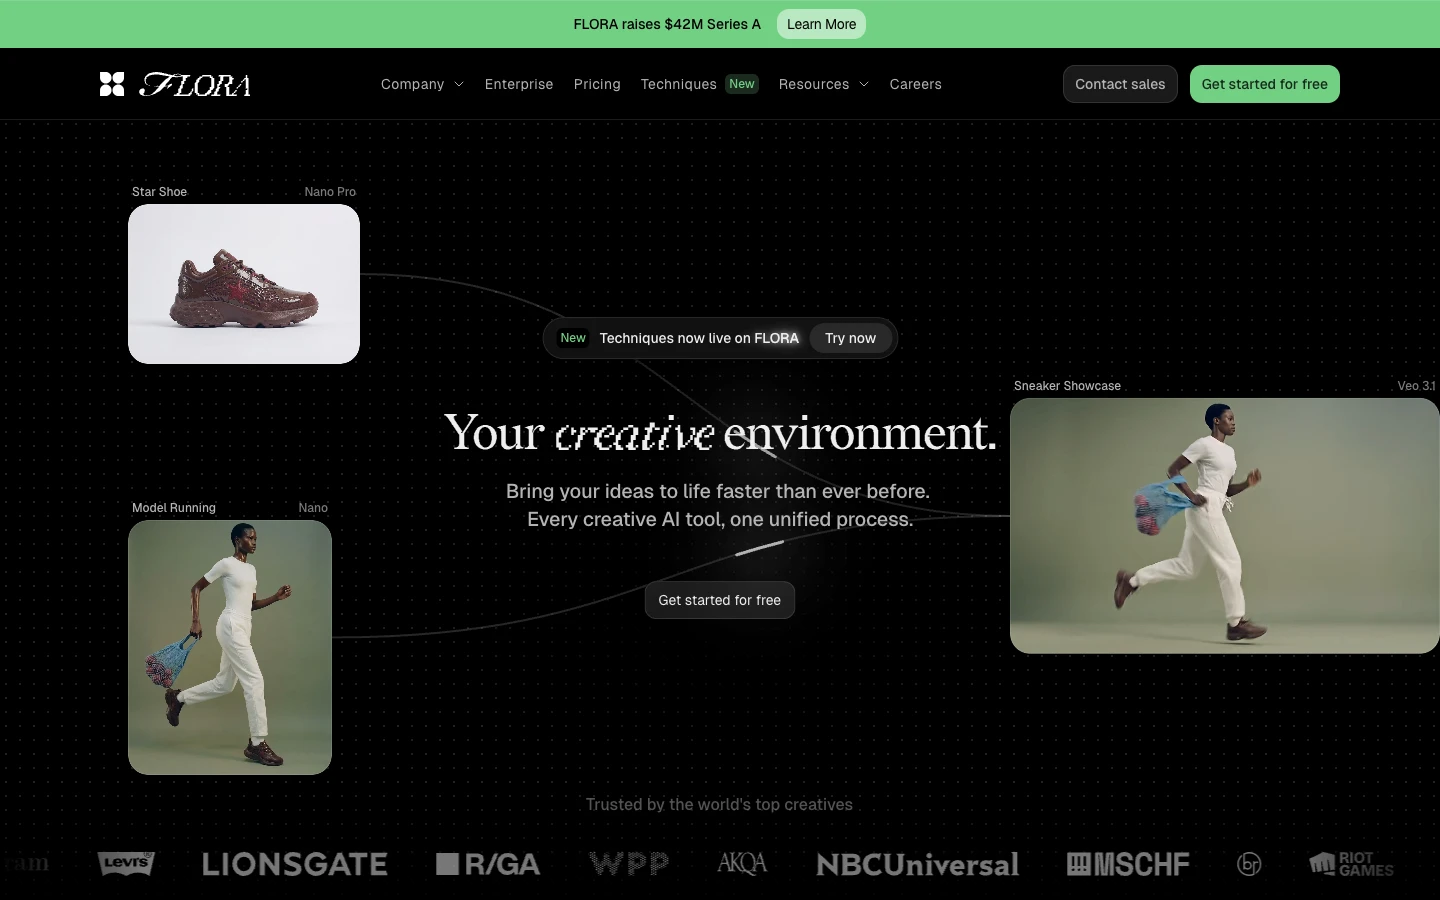
Task: Click Try now for Techniques
Action: [x=850, y=338]
